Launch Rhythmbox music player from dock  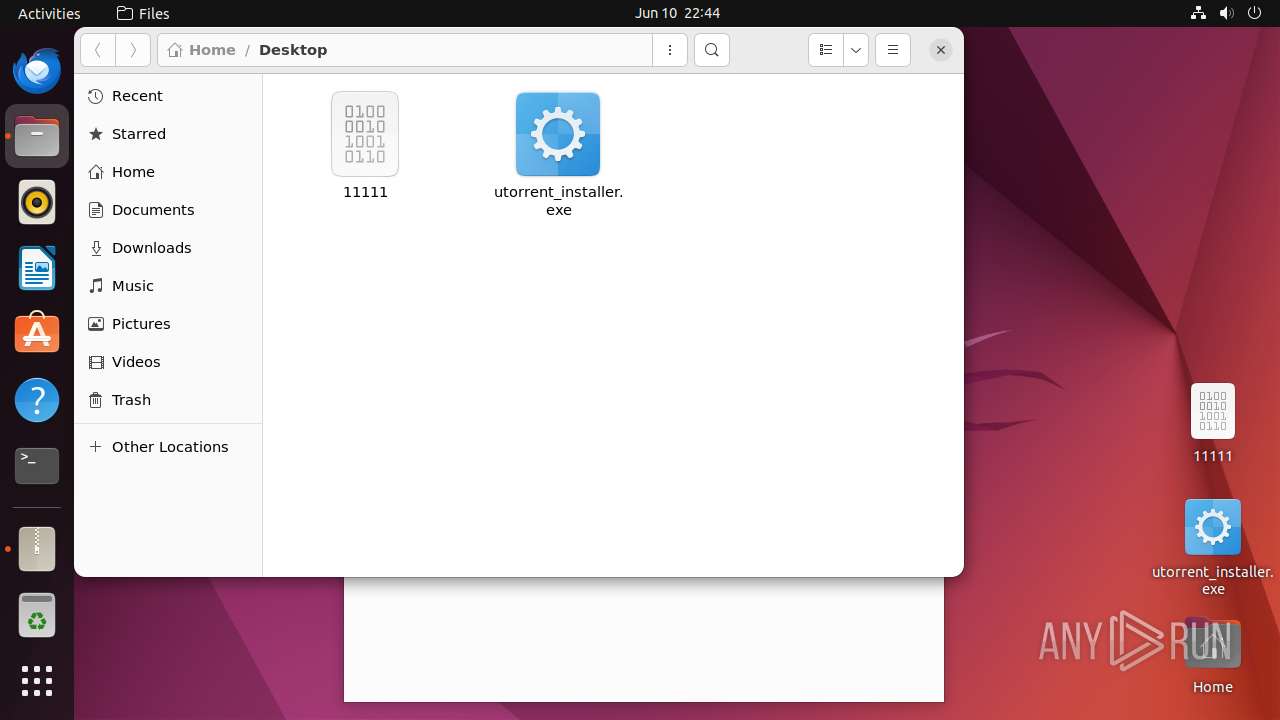(x=37, y=203)
